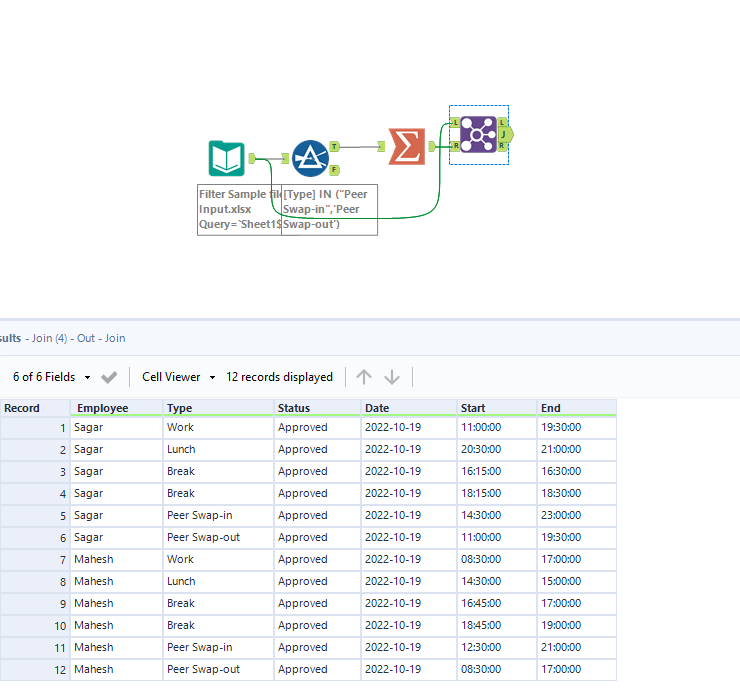Click the Filter tool's T output anchor
740x694 pixels.
335,147
